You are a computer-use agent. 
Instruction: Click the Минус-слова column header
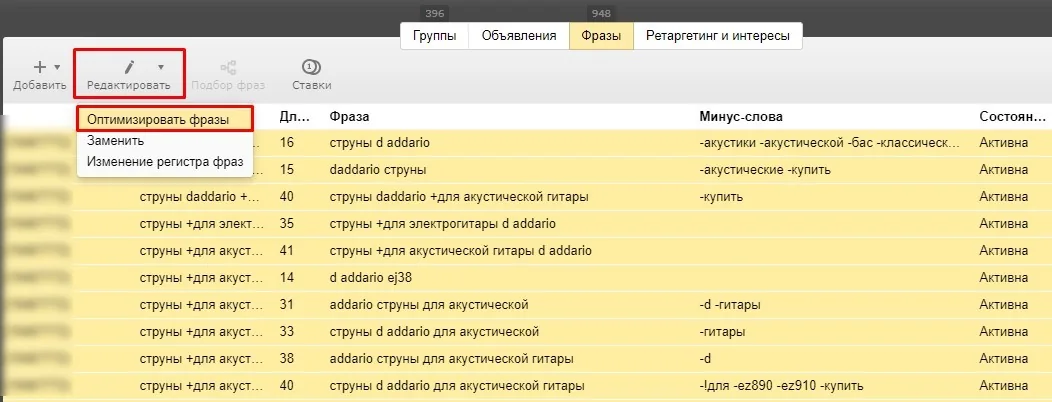(x=741, y=117)
